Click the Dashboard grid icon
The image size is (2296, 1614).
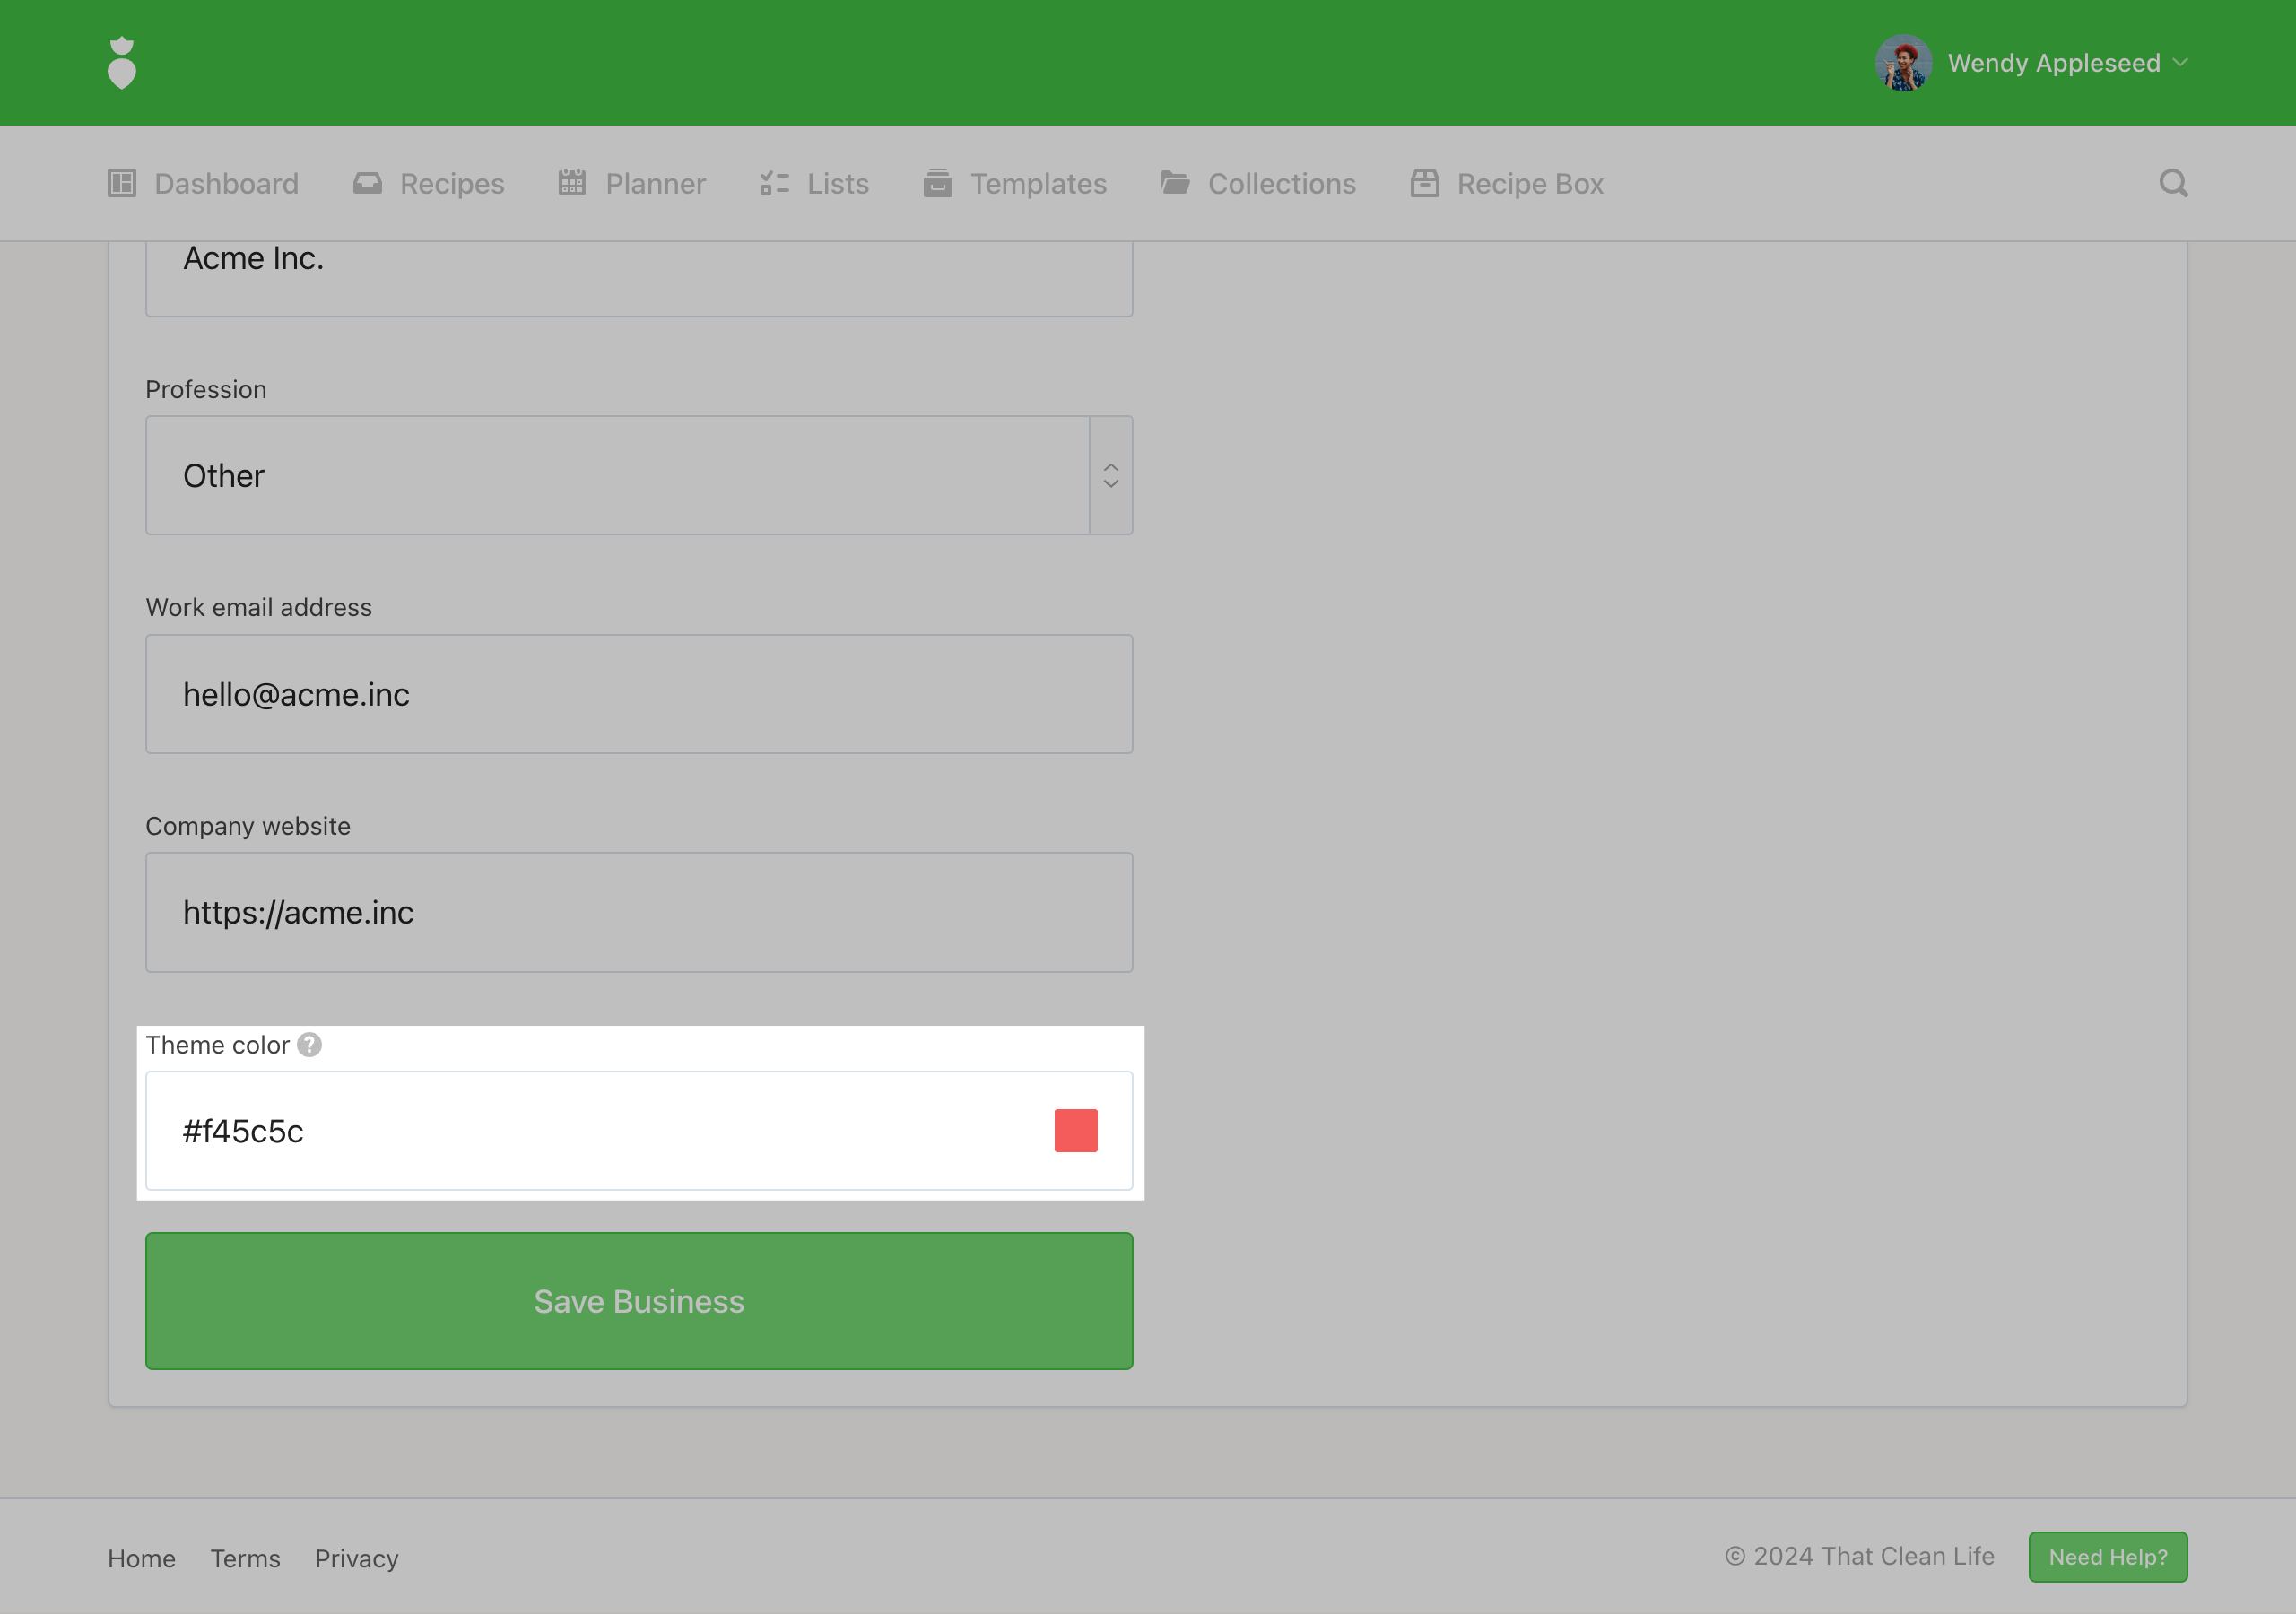pyautogui.click(x=121, y=183)
